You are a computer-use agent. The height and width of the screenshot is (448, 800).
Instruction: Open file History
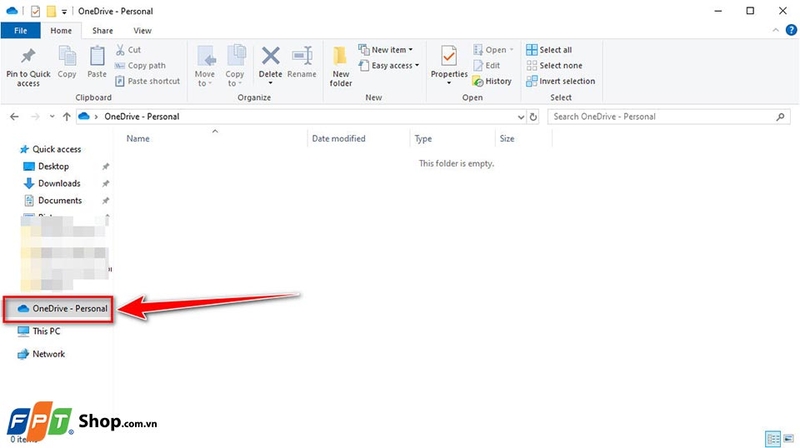coord(492,81)
